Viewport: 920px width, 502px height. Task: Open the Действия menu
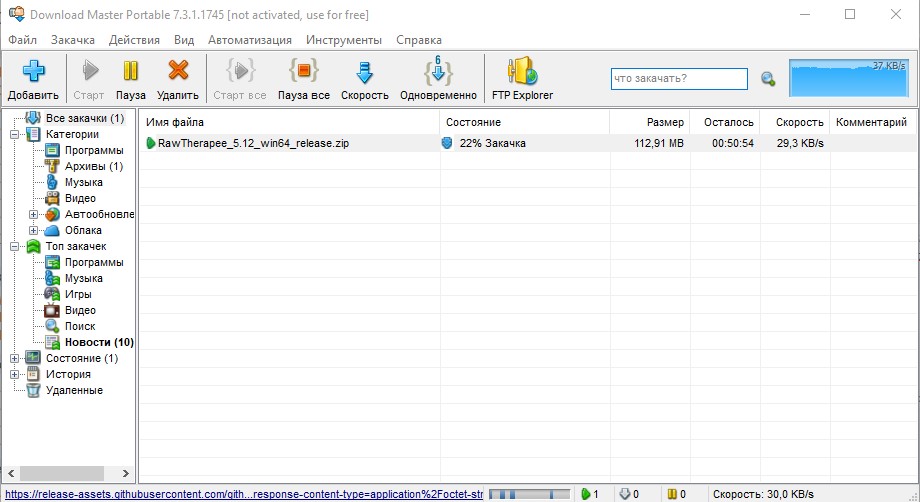[x=134, y=40]
